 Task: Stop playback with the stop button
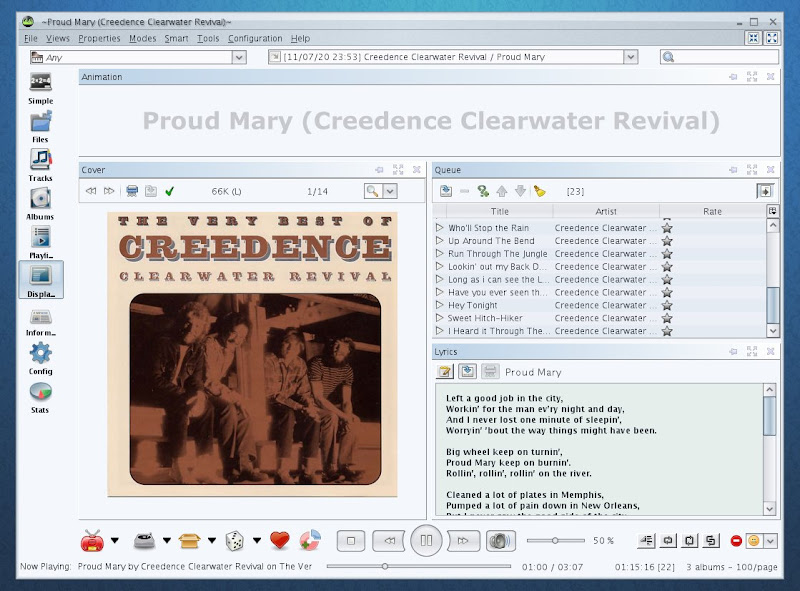tap(351, 541)
